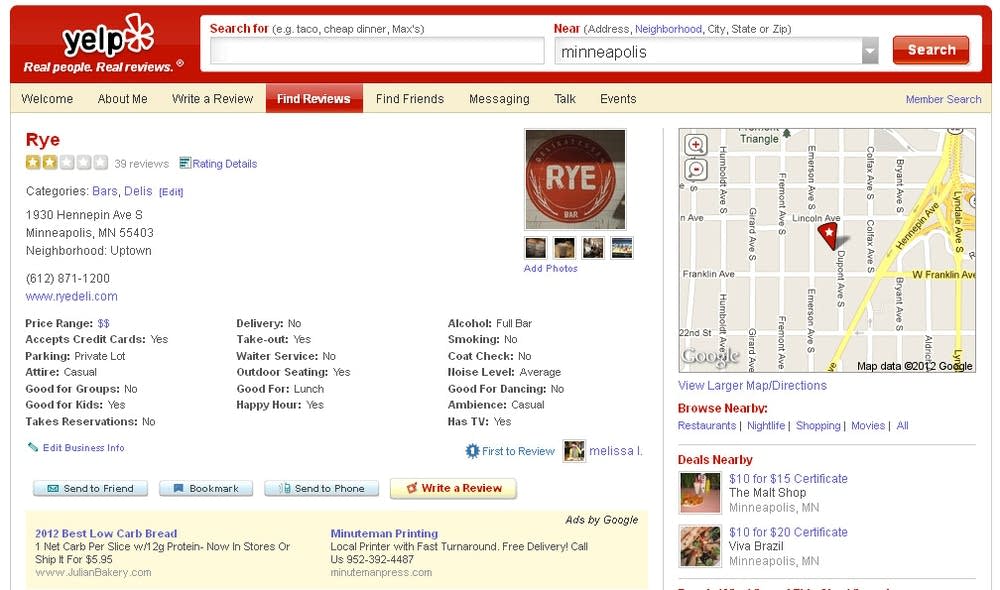Image resolution: width=1000 pixels, height=590 pixels.
Task: Open the Events tab
Action: pyautogui.click(x=618, y=99)
